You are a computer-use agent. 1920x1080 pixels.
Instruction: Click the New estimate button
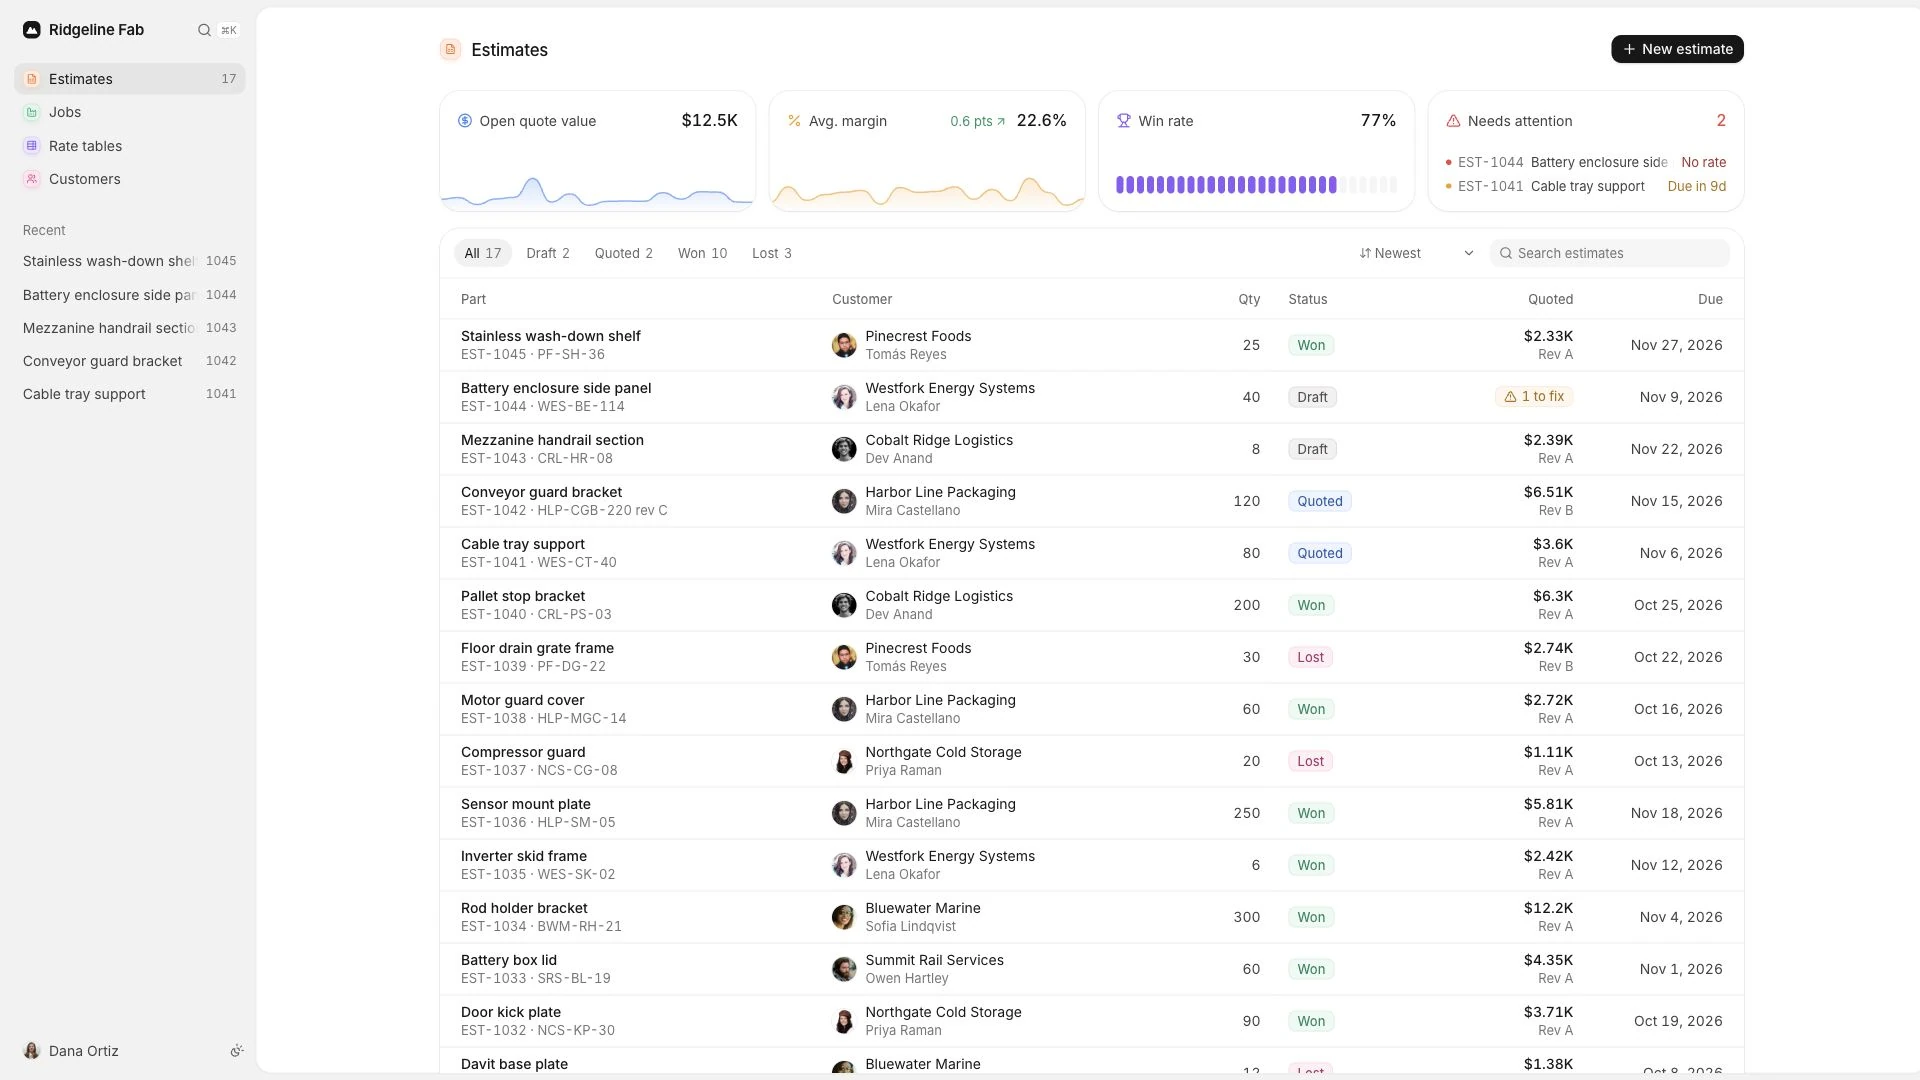(1677, 49)
